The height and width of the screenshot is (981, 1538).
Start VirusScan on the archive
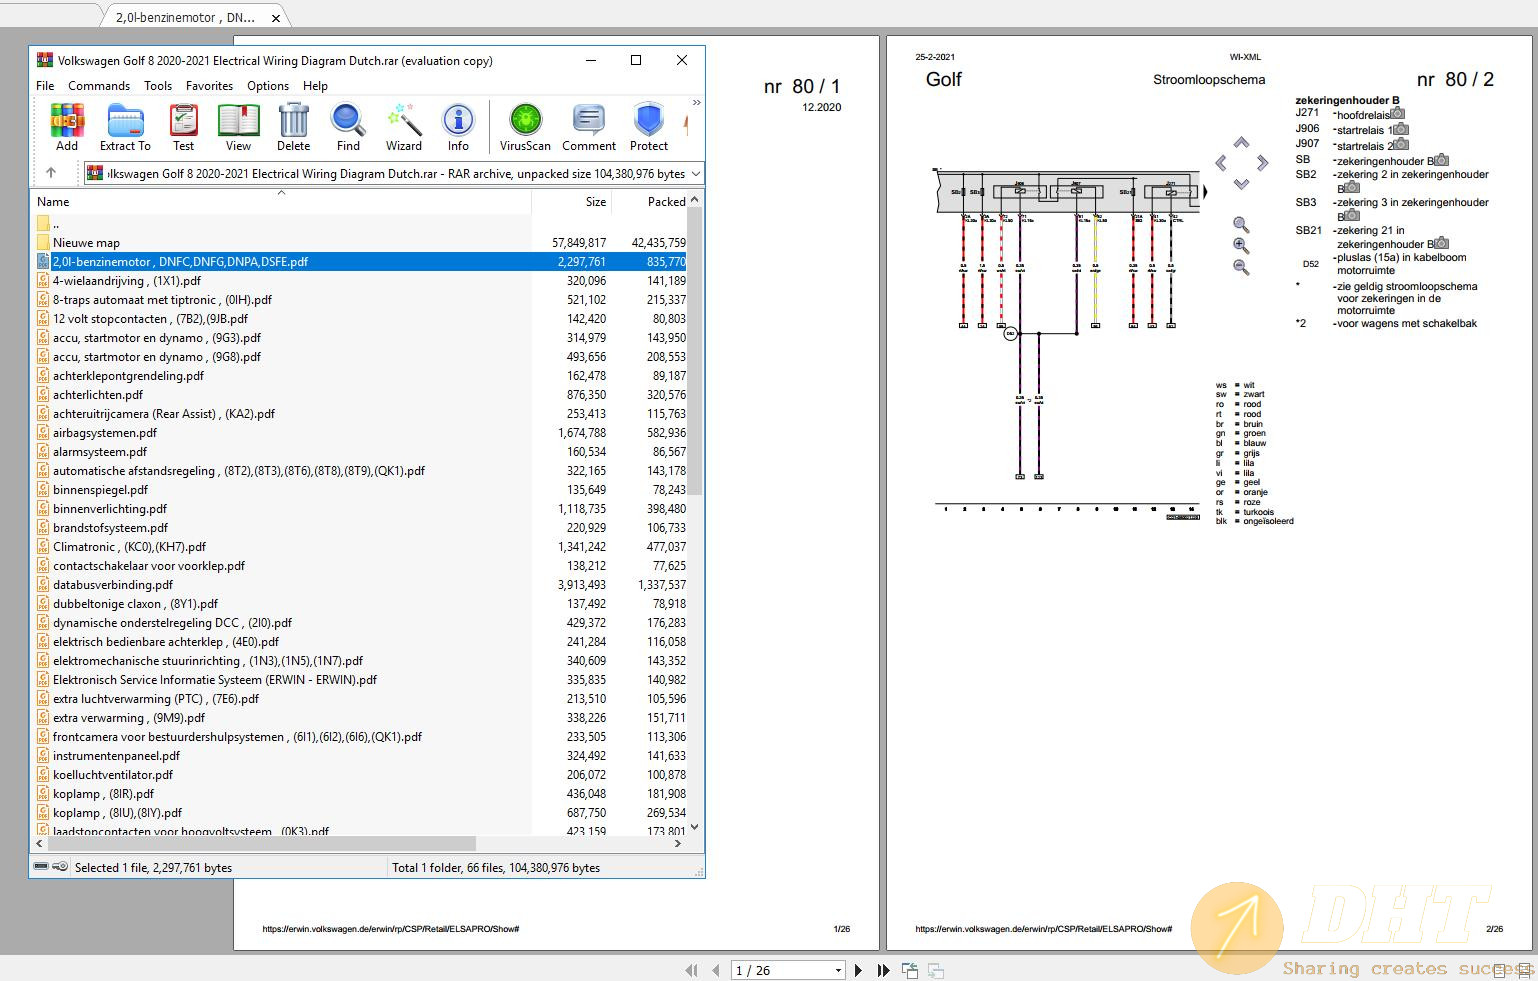(525, 128)
